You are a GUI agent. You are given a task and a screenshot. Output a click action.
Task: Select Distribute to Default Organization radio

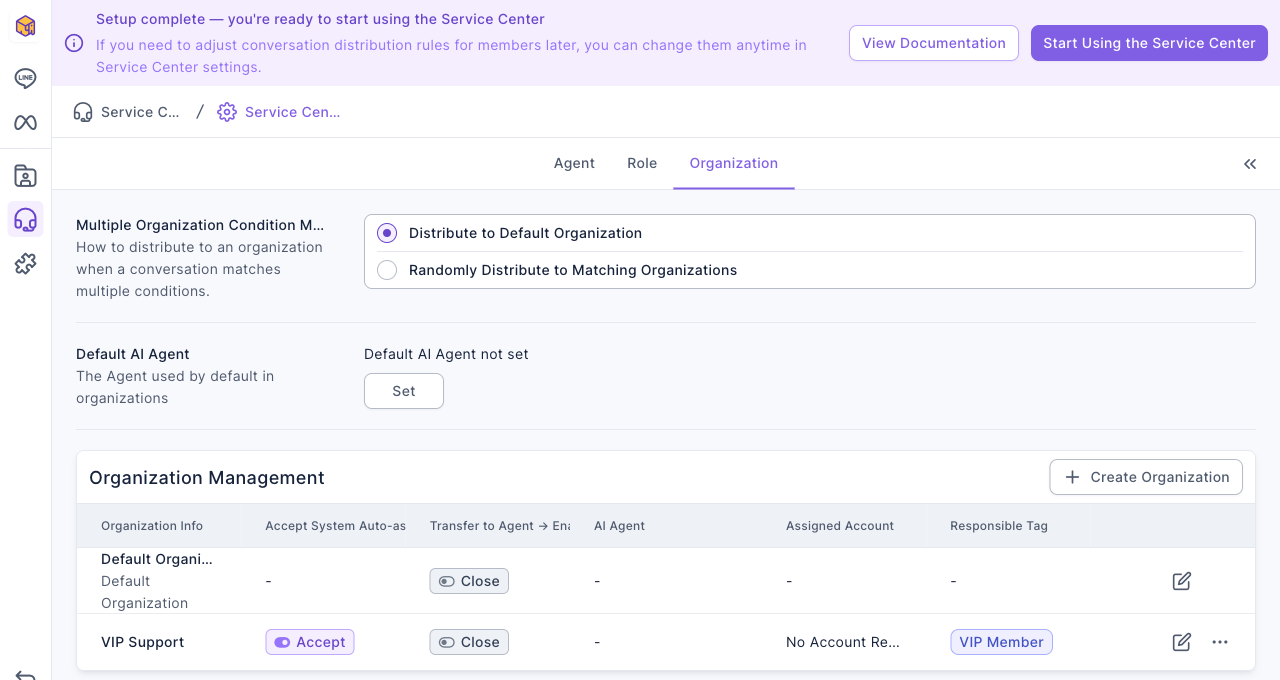click(387, 233)
